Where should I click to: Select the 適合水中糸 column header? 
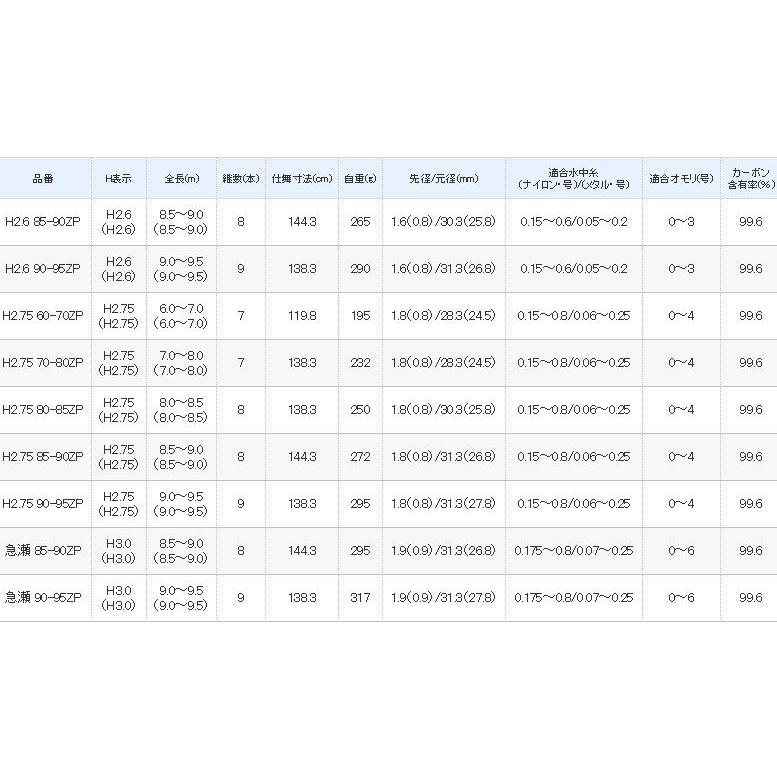[573, 178]
